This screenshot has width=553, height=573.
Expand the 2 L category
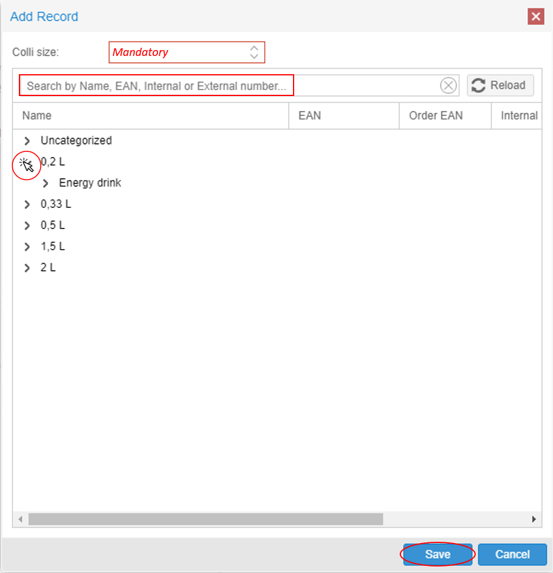pyautogui.click(x=27, y=268)
